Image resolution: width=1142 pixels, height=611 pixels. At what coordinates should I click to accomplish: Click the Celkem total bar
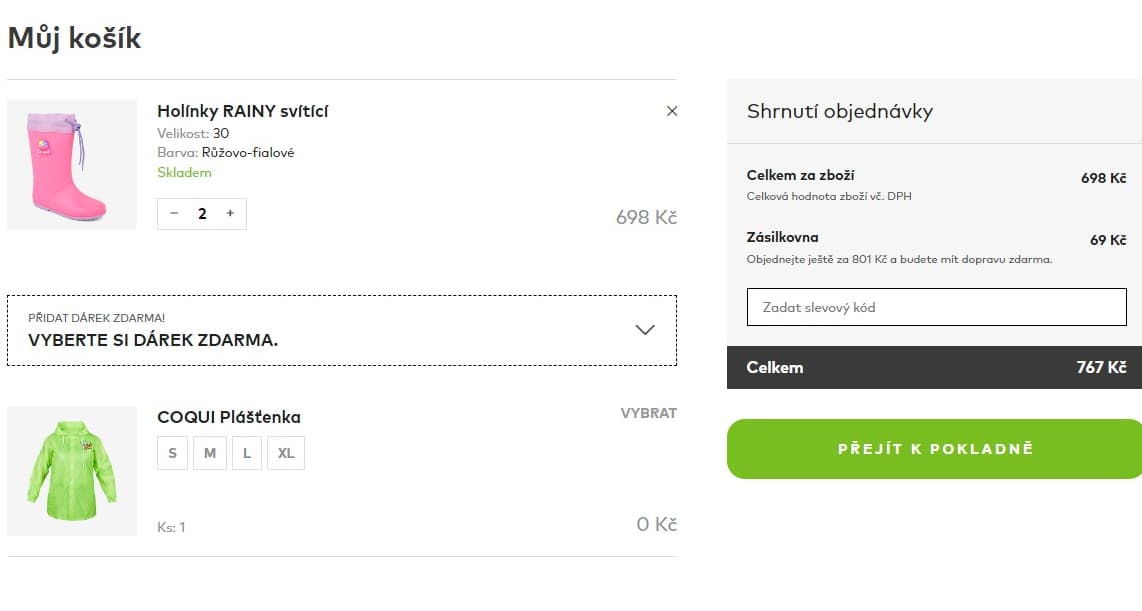click(x=935, y=367)
